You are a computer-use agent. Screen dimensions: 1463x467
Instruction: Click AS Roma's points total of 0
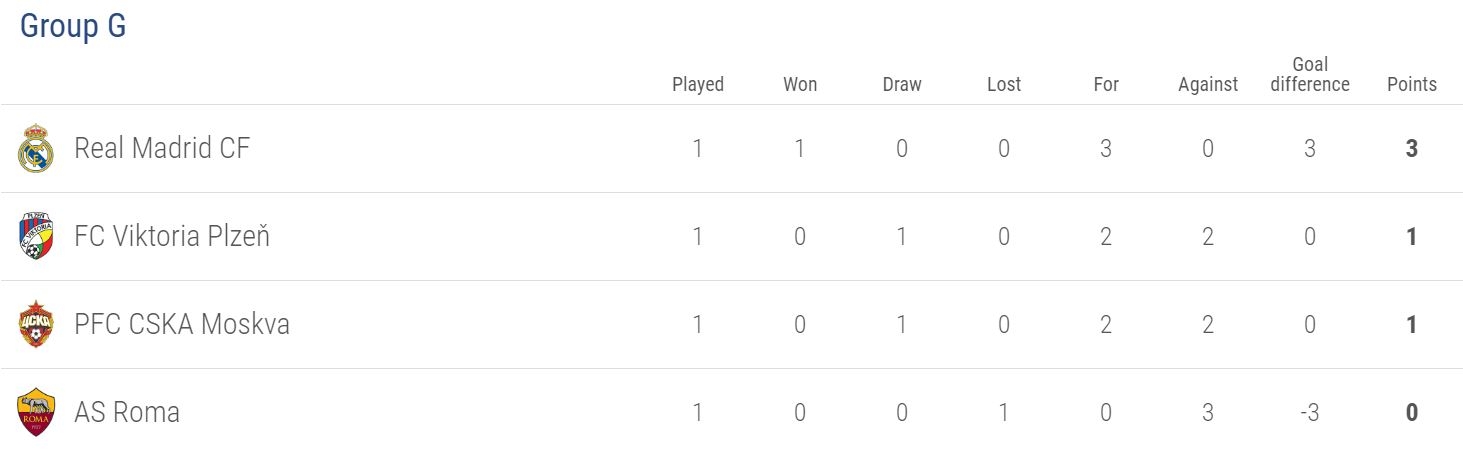[x=1412, y=413]
